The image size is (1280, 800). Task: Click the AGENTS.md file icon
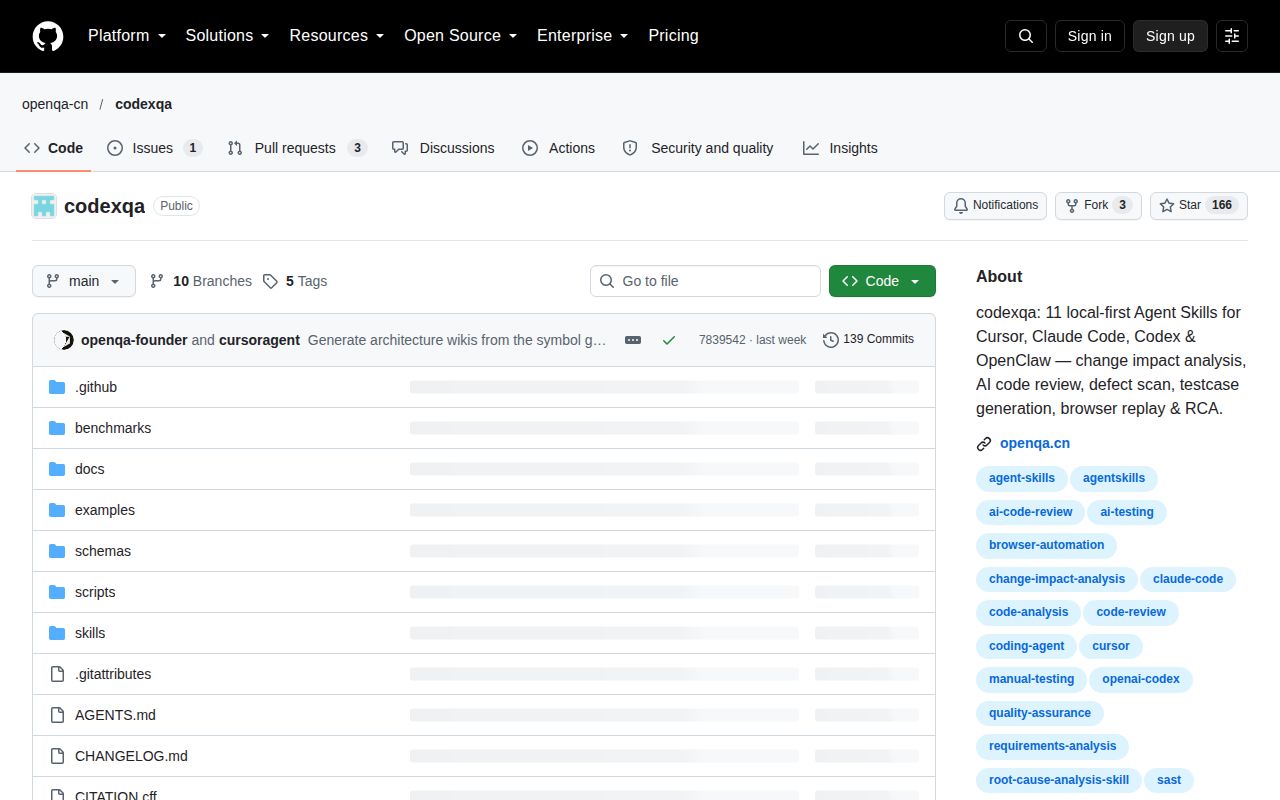[57, 715]
